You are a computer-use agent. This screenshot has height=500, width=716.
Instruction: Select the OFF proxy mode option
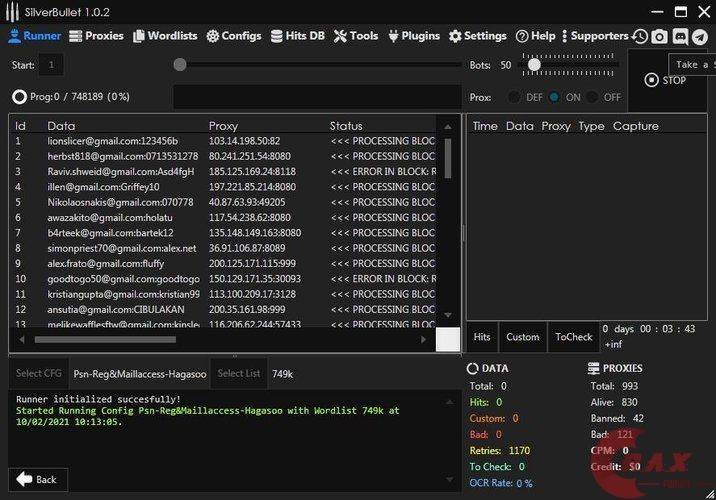[592, 97]
